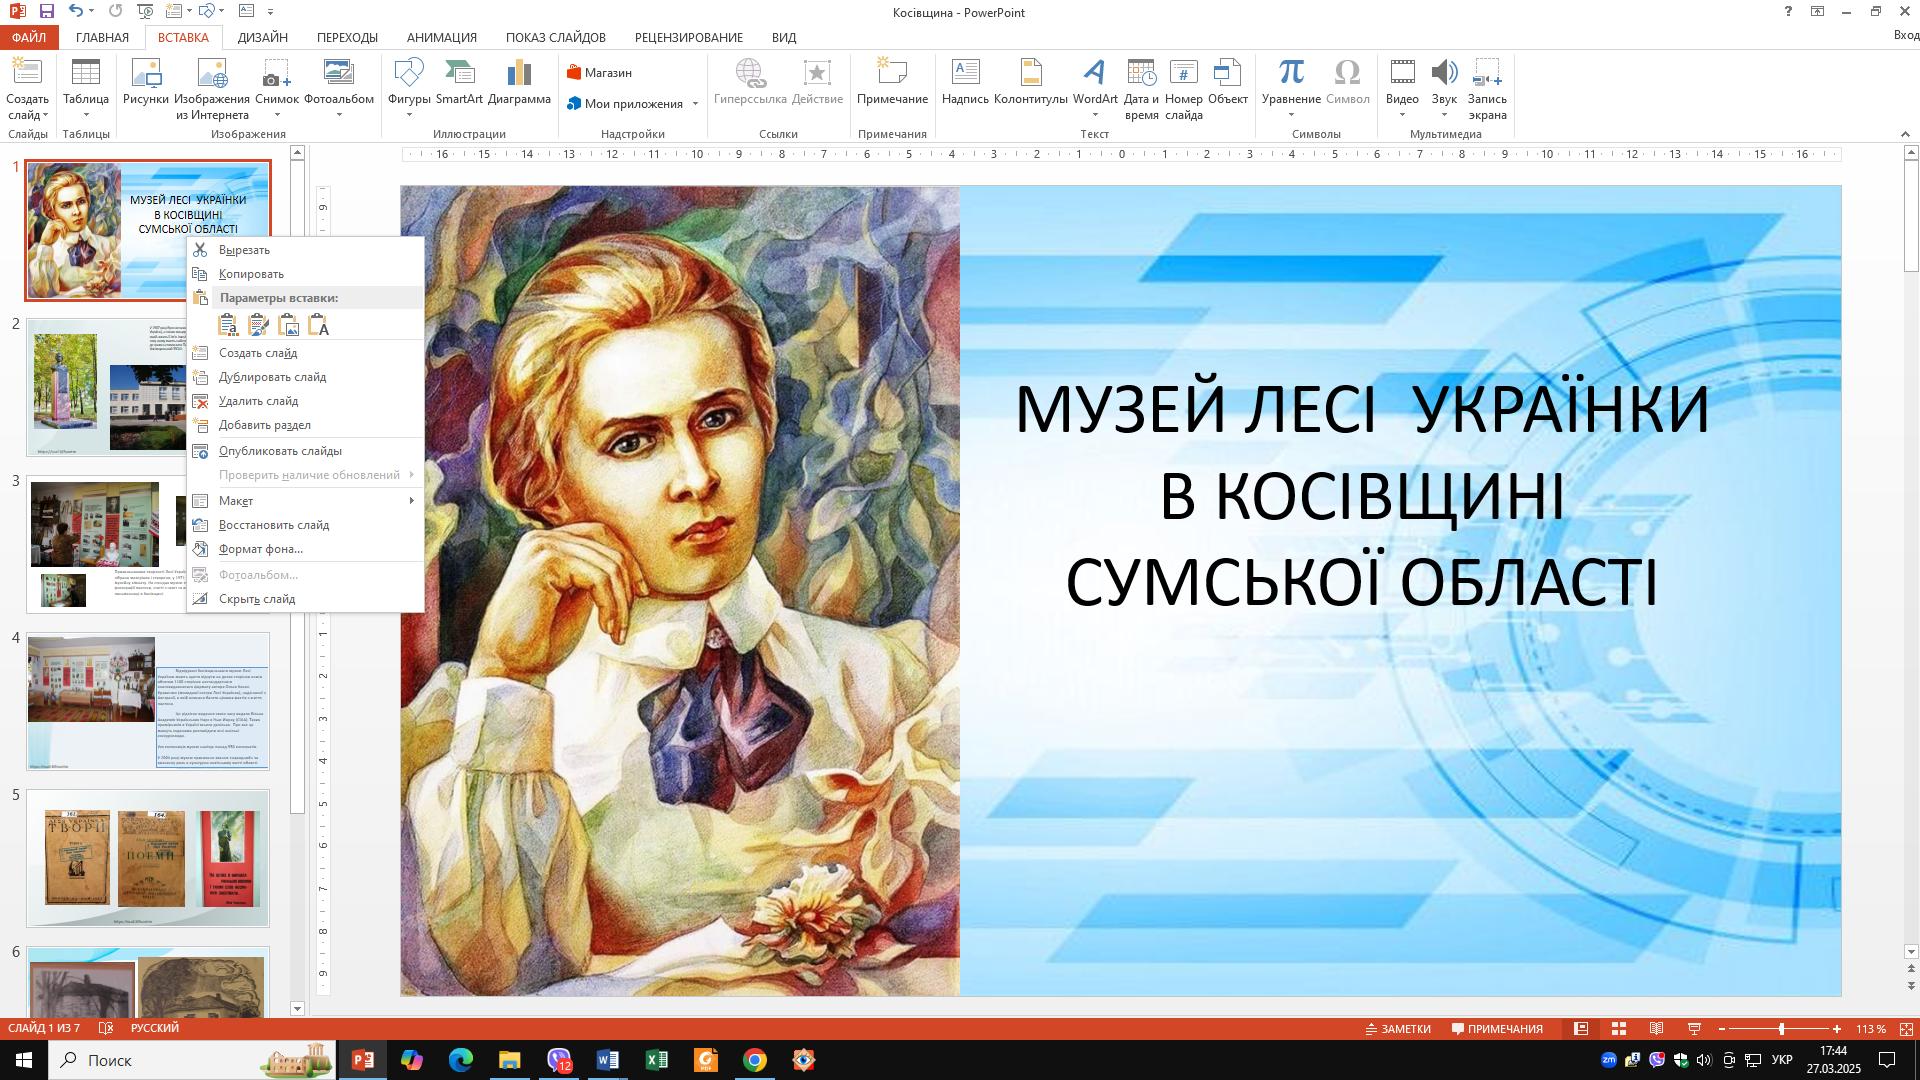Screen dimensions: 1920x1080
Task: Choose Скрыть слайд
Action: [x=305, y=599]
